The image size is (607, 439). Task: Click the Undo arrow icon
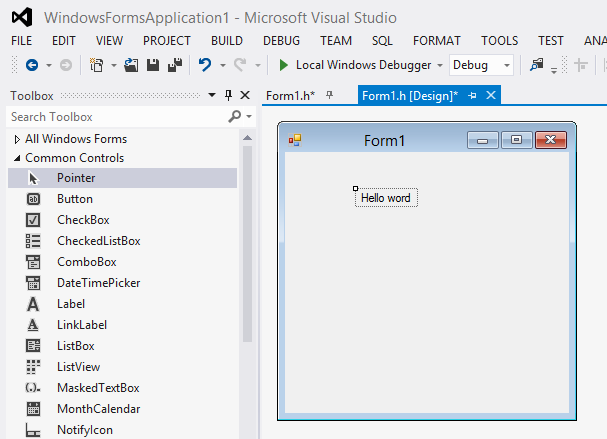point(205,65)
